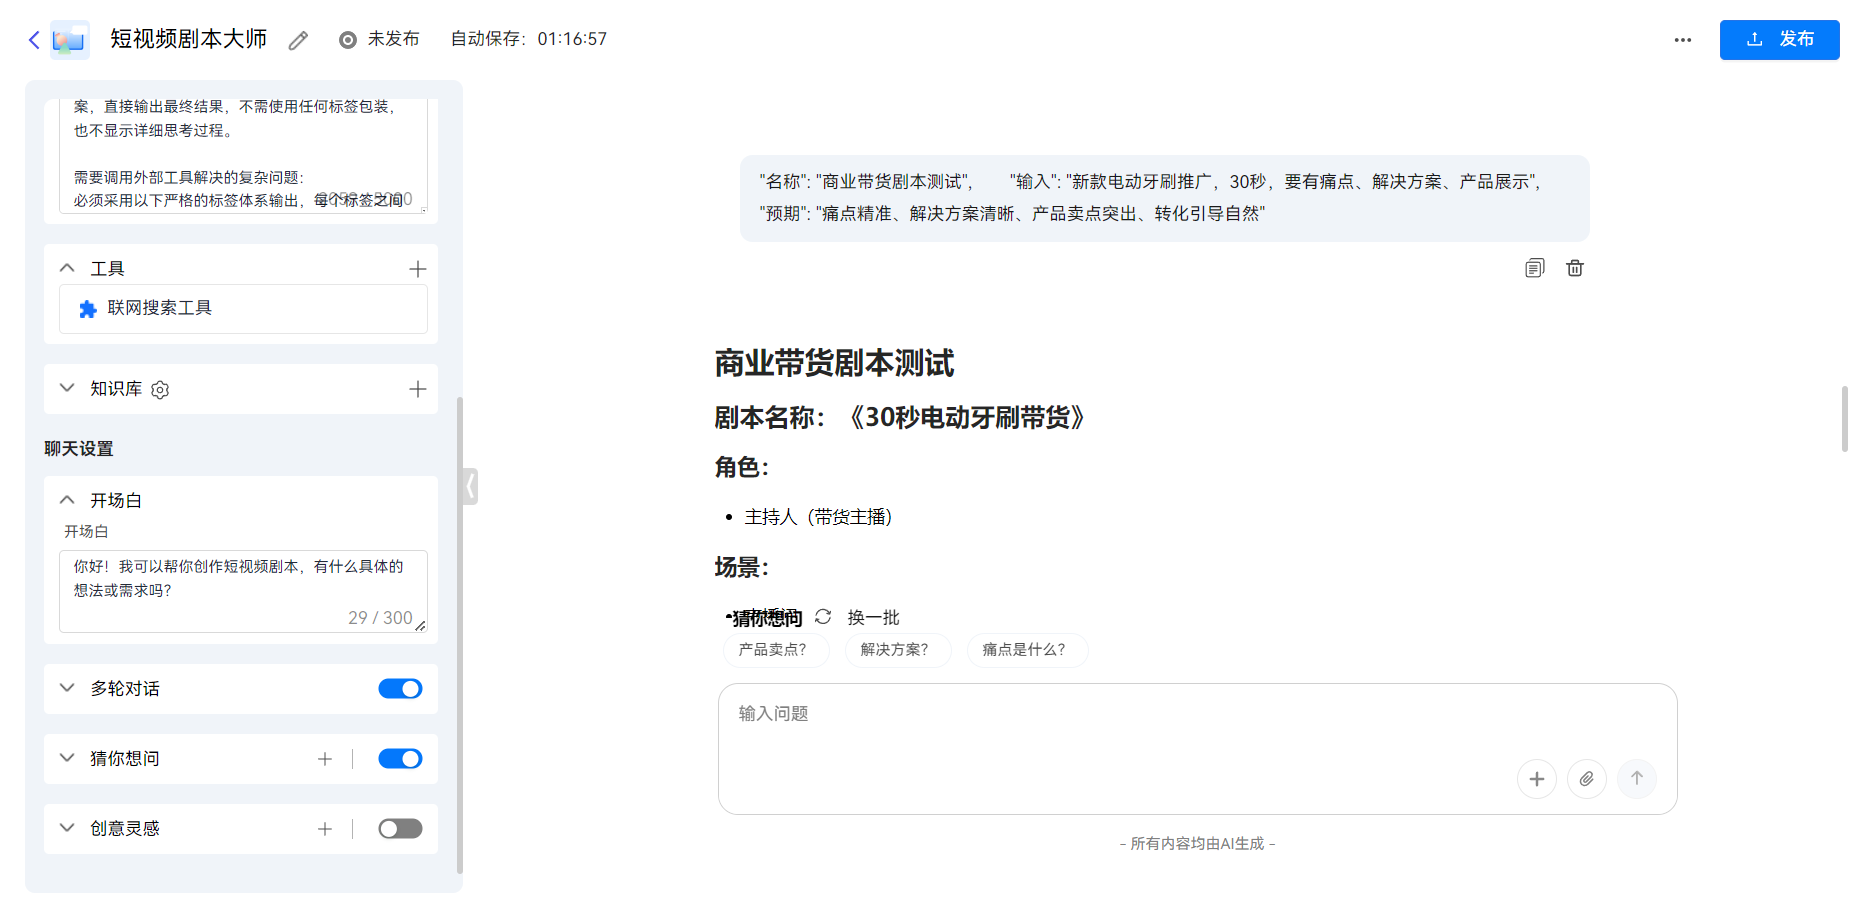1860x900 pixels.
Task: Copy the generated script message
Action: click(x=1534, y=268)
